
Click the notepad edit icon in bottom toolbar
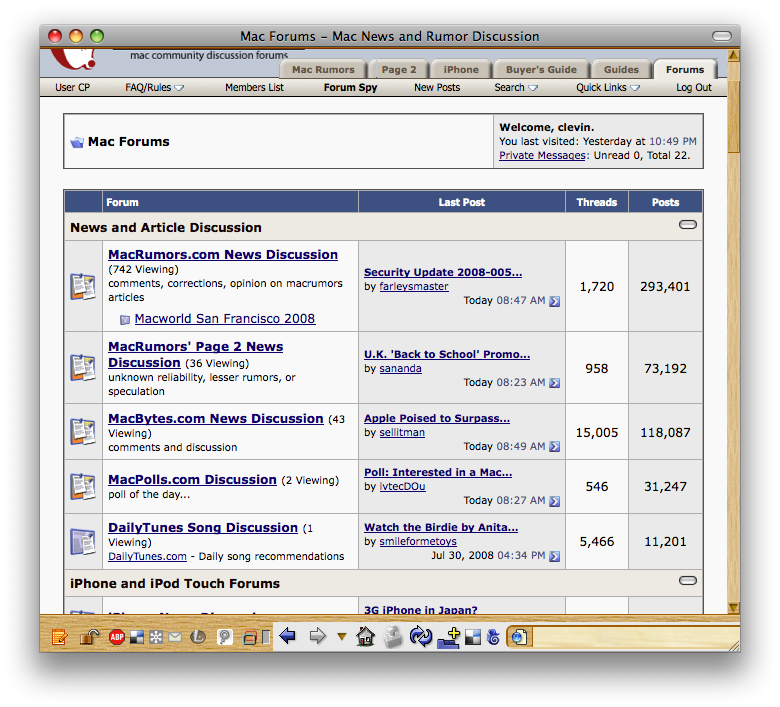[60, 636]
